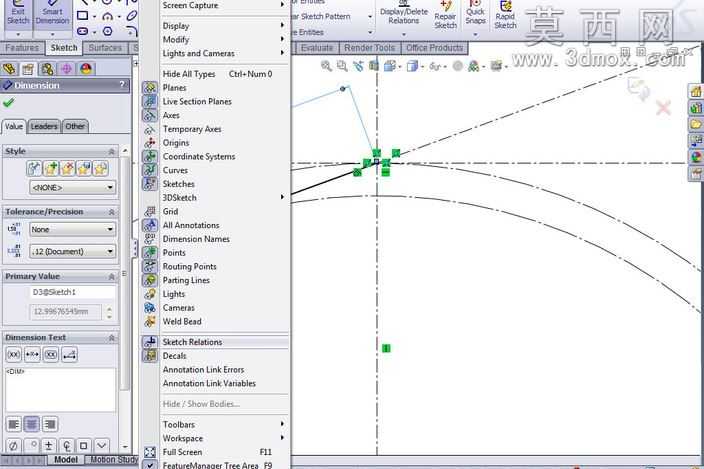This screenshot has width=704, height=469.
Task: Expand the 3DSketch submenu
Action: tap(215, 198)
